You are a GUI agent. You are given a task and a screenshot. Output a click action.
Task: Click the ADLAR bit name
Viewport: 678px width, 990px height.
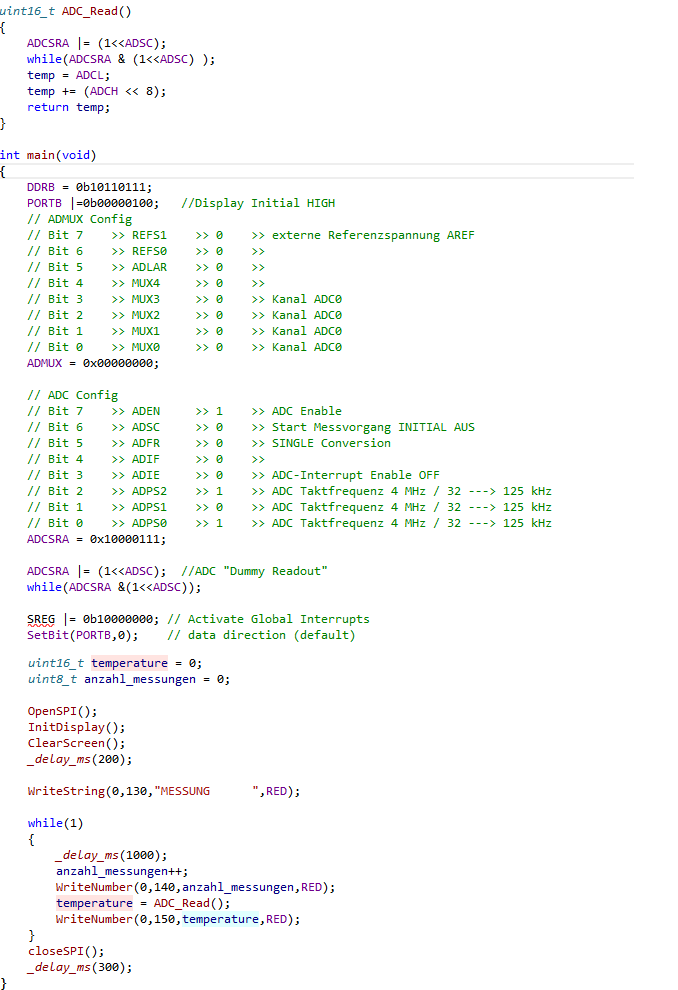click(x=150, y=267)
